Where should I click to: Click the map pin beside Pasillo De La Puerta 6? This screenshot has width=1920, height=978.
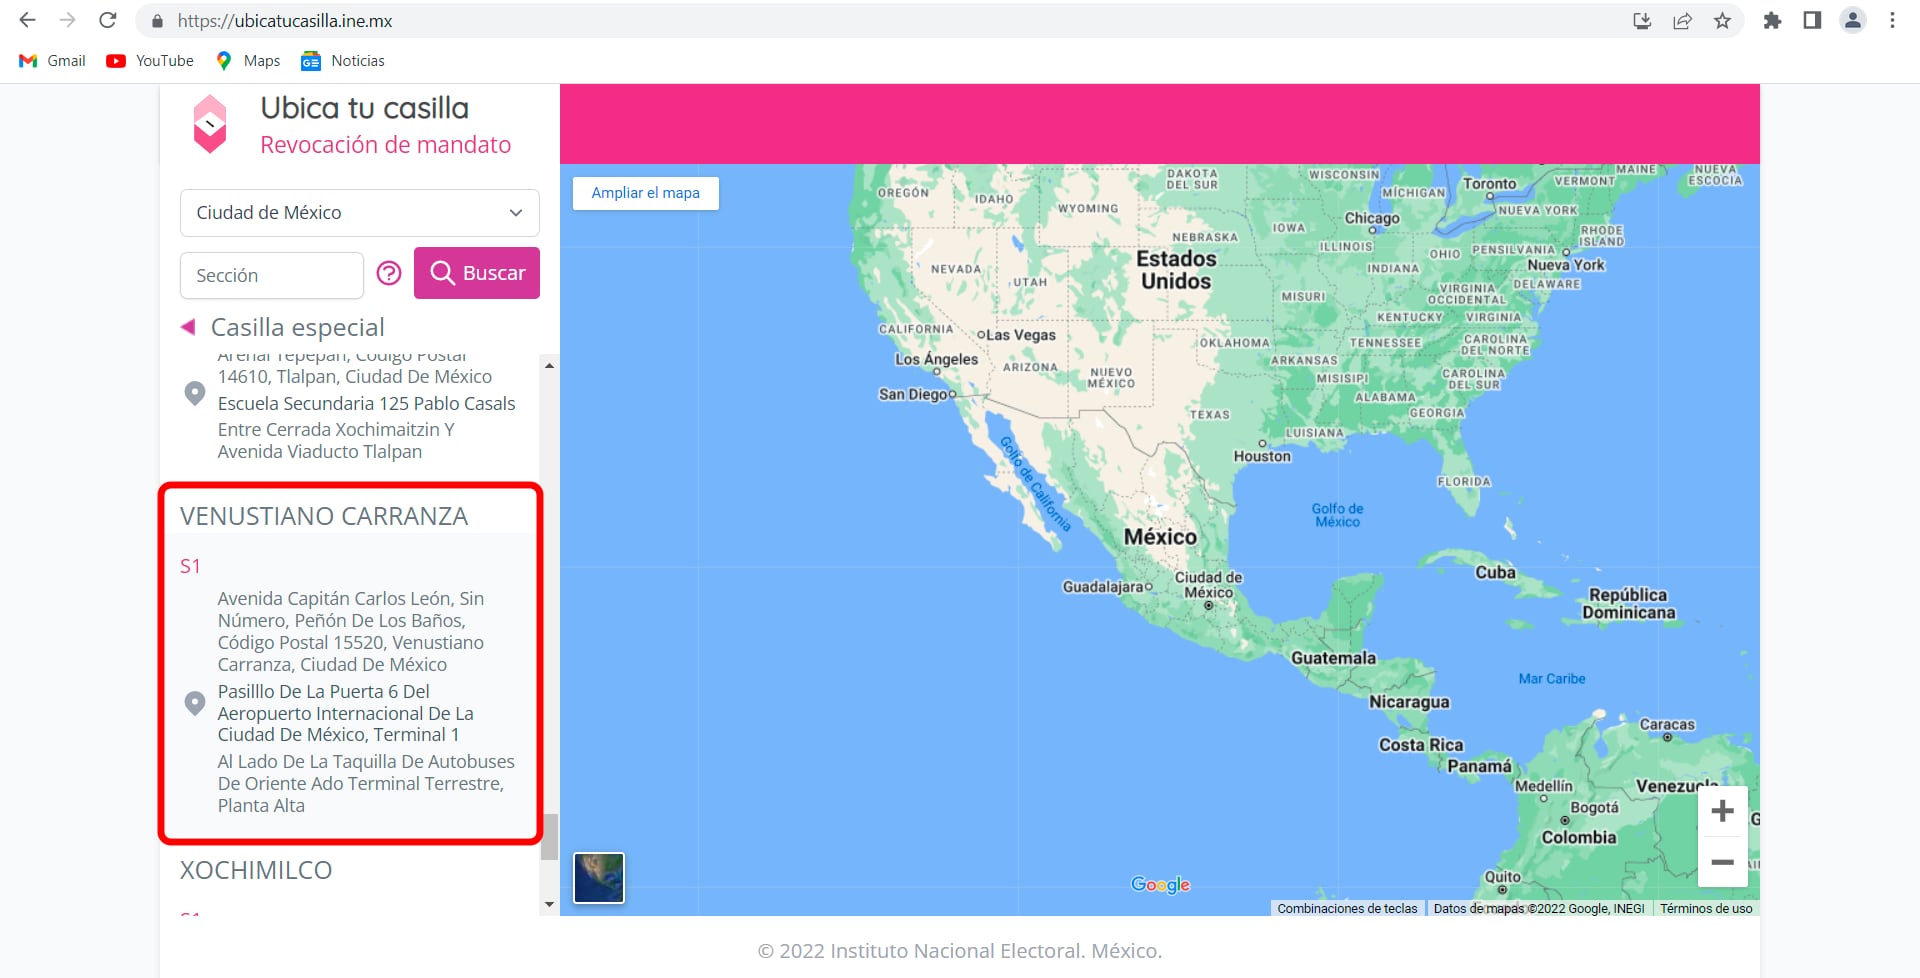195,703
